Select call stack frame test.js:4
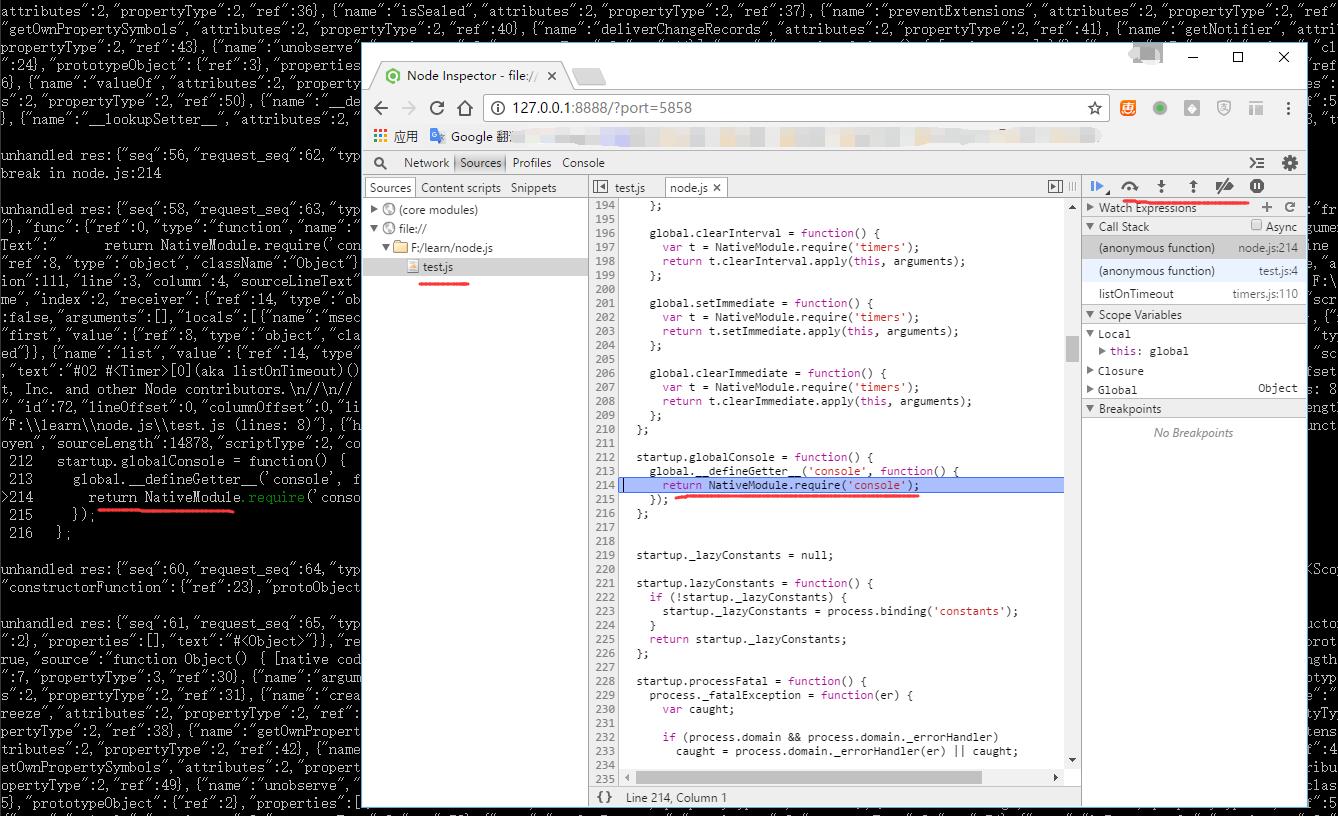 [x=1194, y=271]
